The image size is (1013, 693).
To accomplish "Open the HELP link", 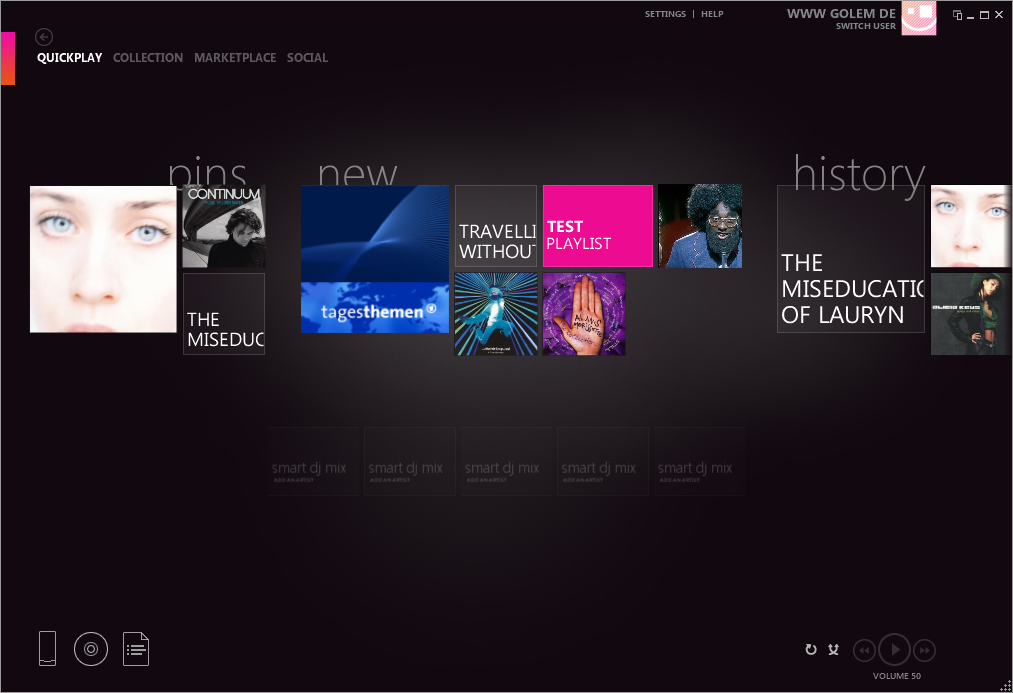I will [x=712, y=13].
